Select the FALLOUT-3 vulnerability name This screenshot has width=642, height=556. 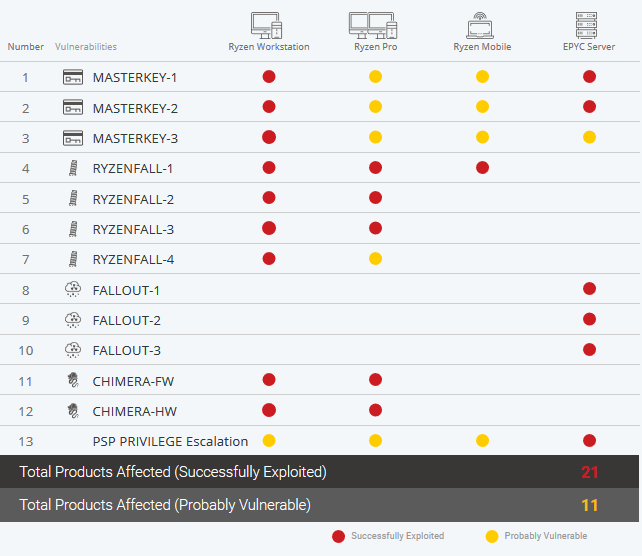tap(127, 351)
